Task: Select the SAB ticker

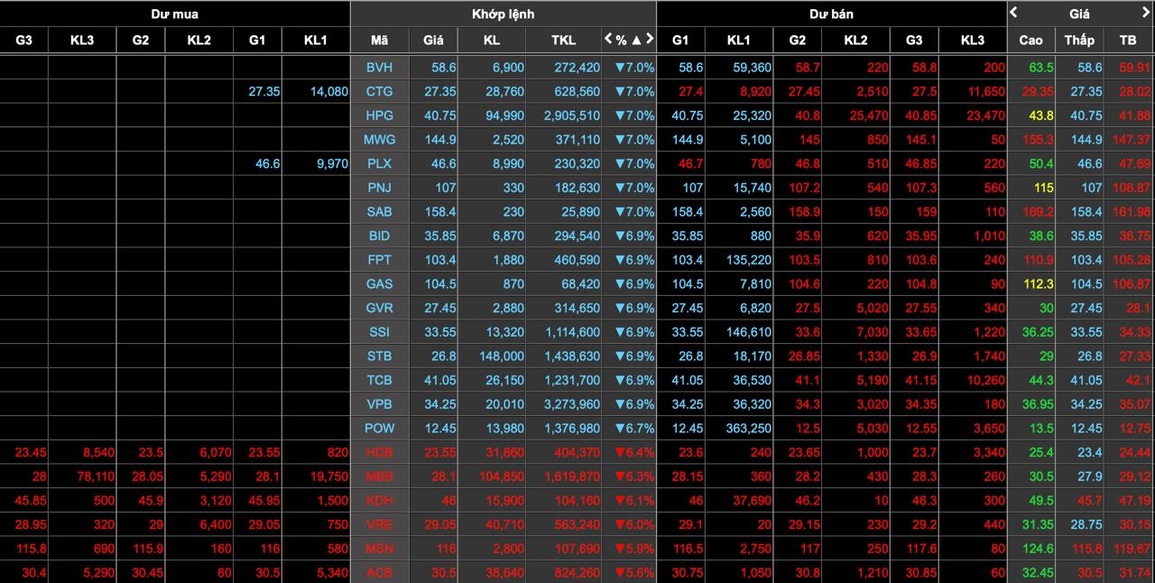Action: 379,212
